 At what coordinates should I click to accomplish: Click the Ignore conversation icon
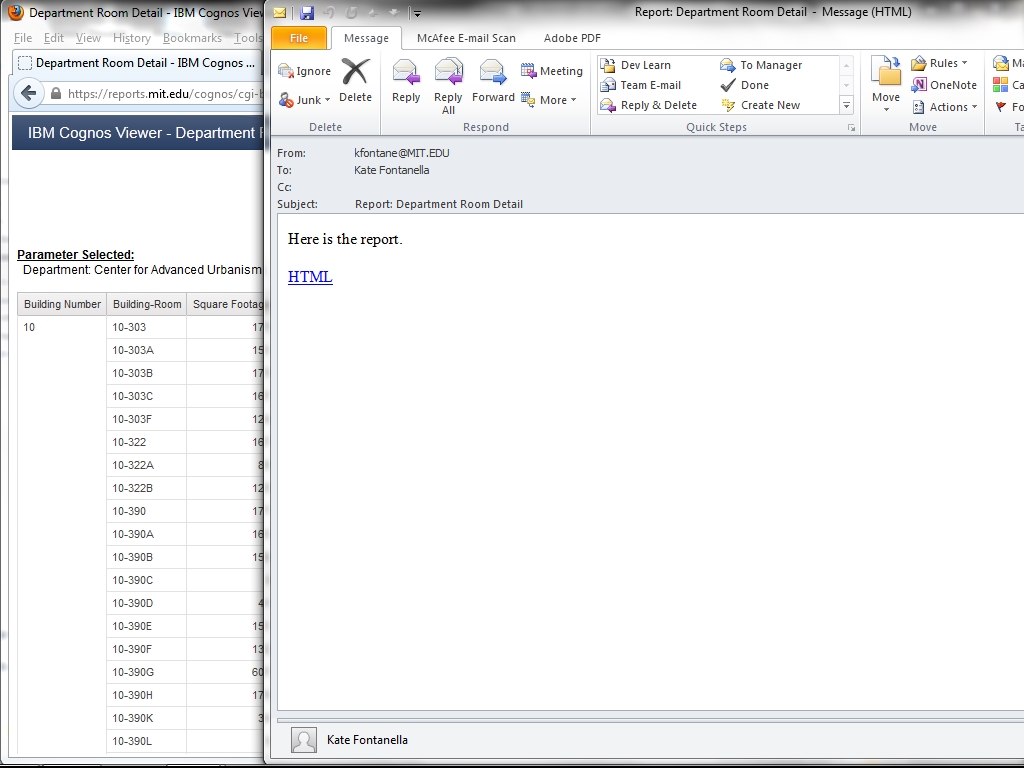click(x=304, y=71)
